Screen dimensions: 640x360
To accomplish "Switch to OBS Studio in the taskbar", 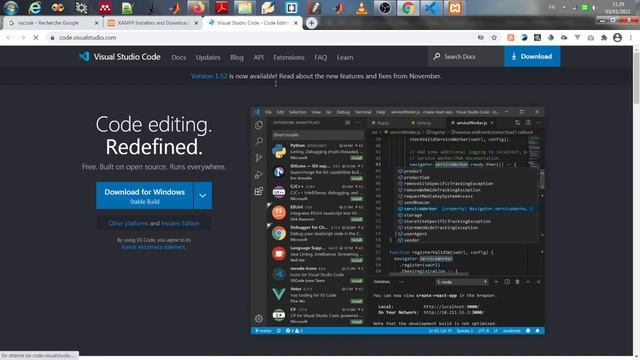I will [384, 8].
